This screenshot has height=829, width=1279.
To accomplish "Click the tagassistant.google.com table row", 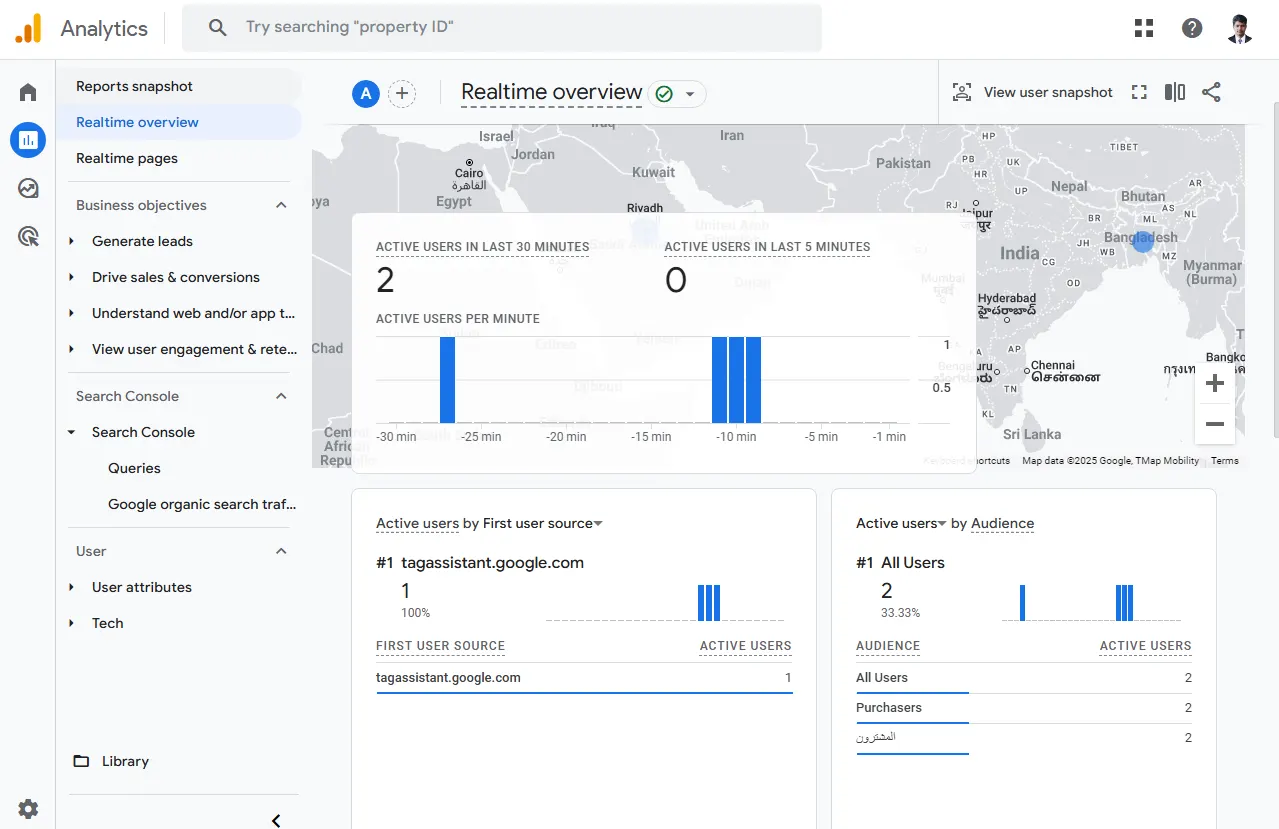I will (584, 678).
